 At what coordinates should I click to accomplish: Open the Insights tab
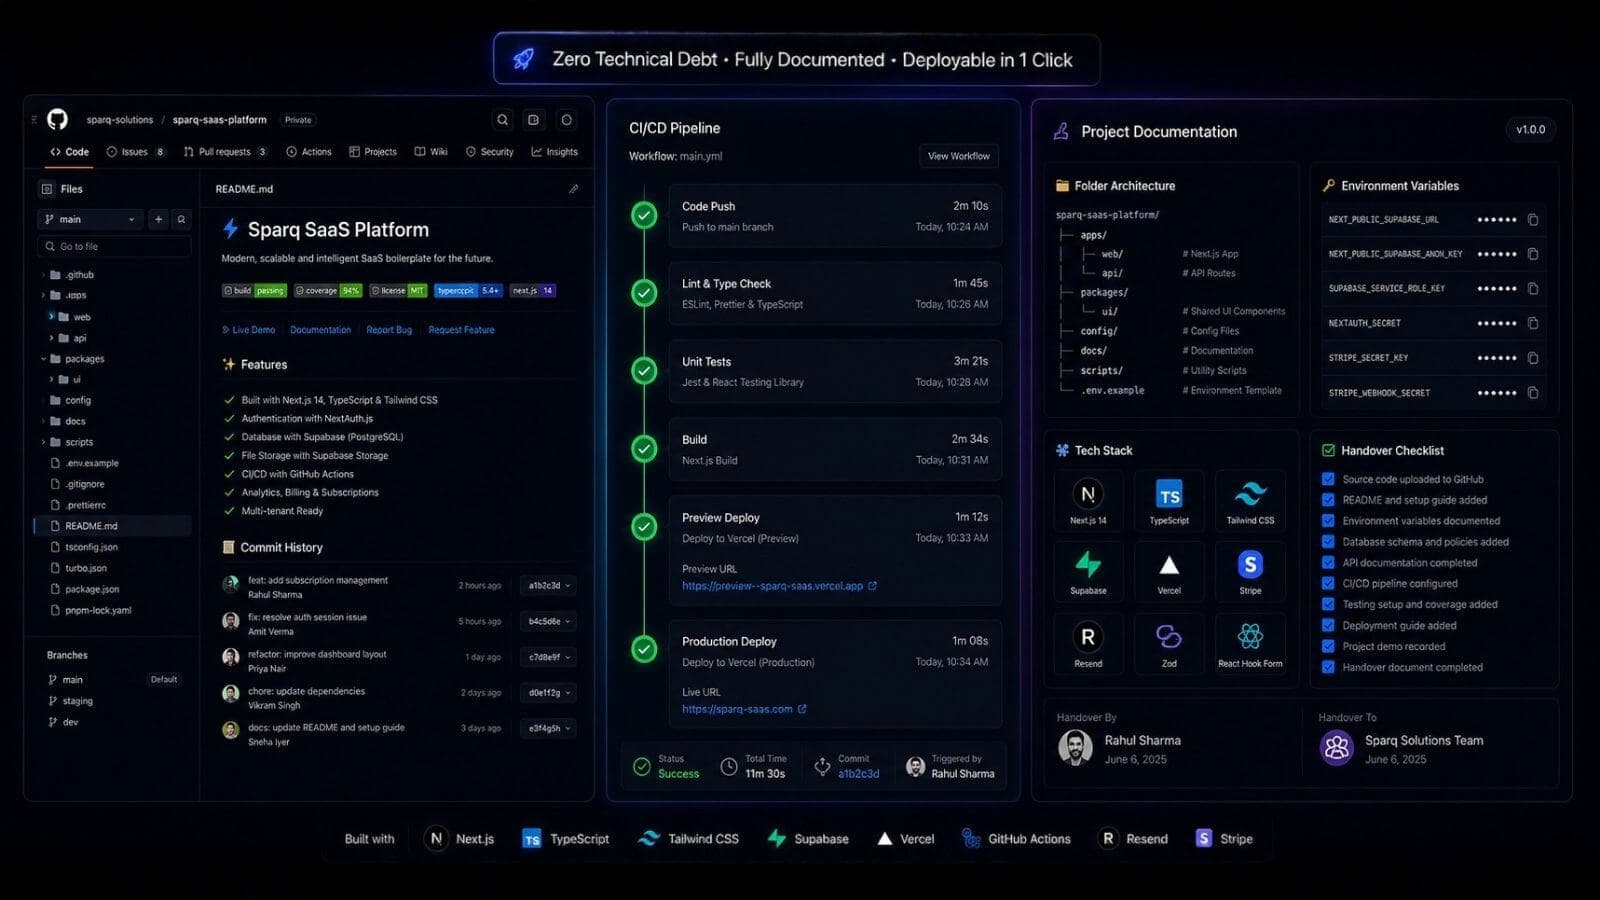pyautogui.click(x=554, y=152)
